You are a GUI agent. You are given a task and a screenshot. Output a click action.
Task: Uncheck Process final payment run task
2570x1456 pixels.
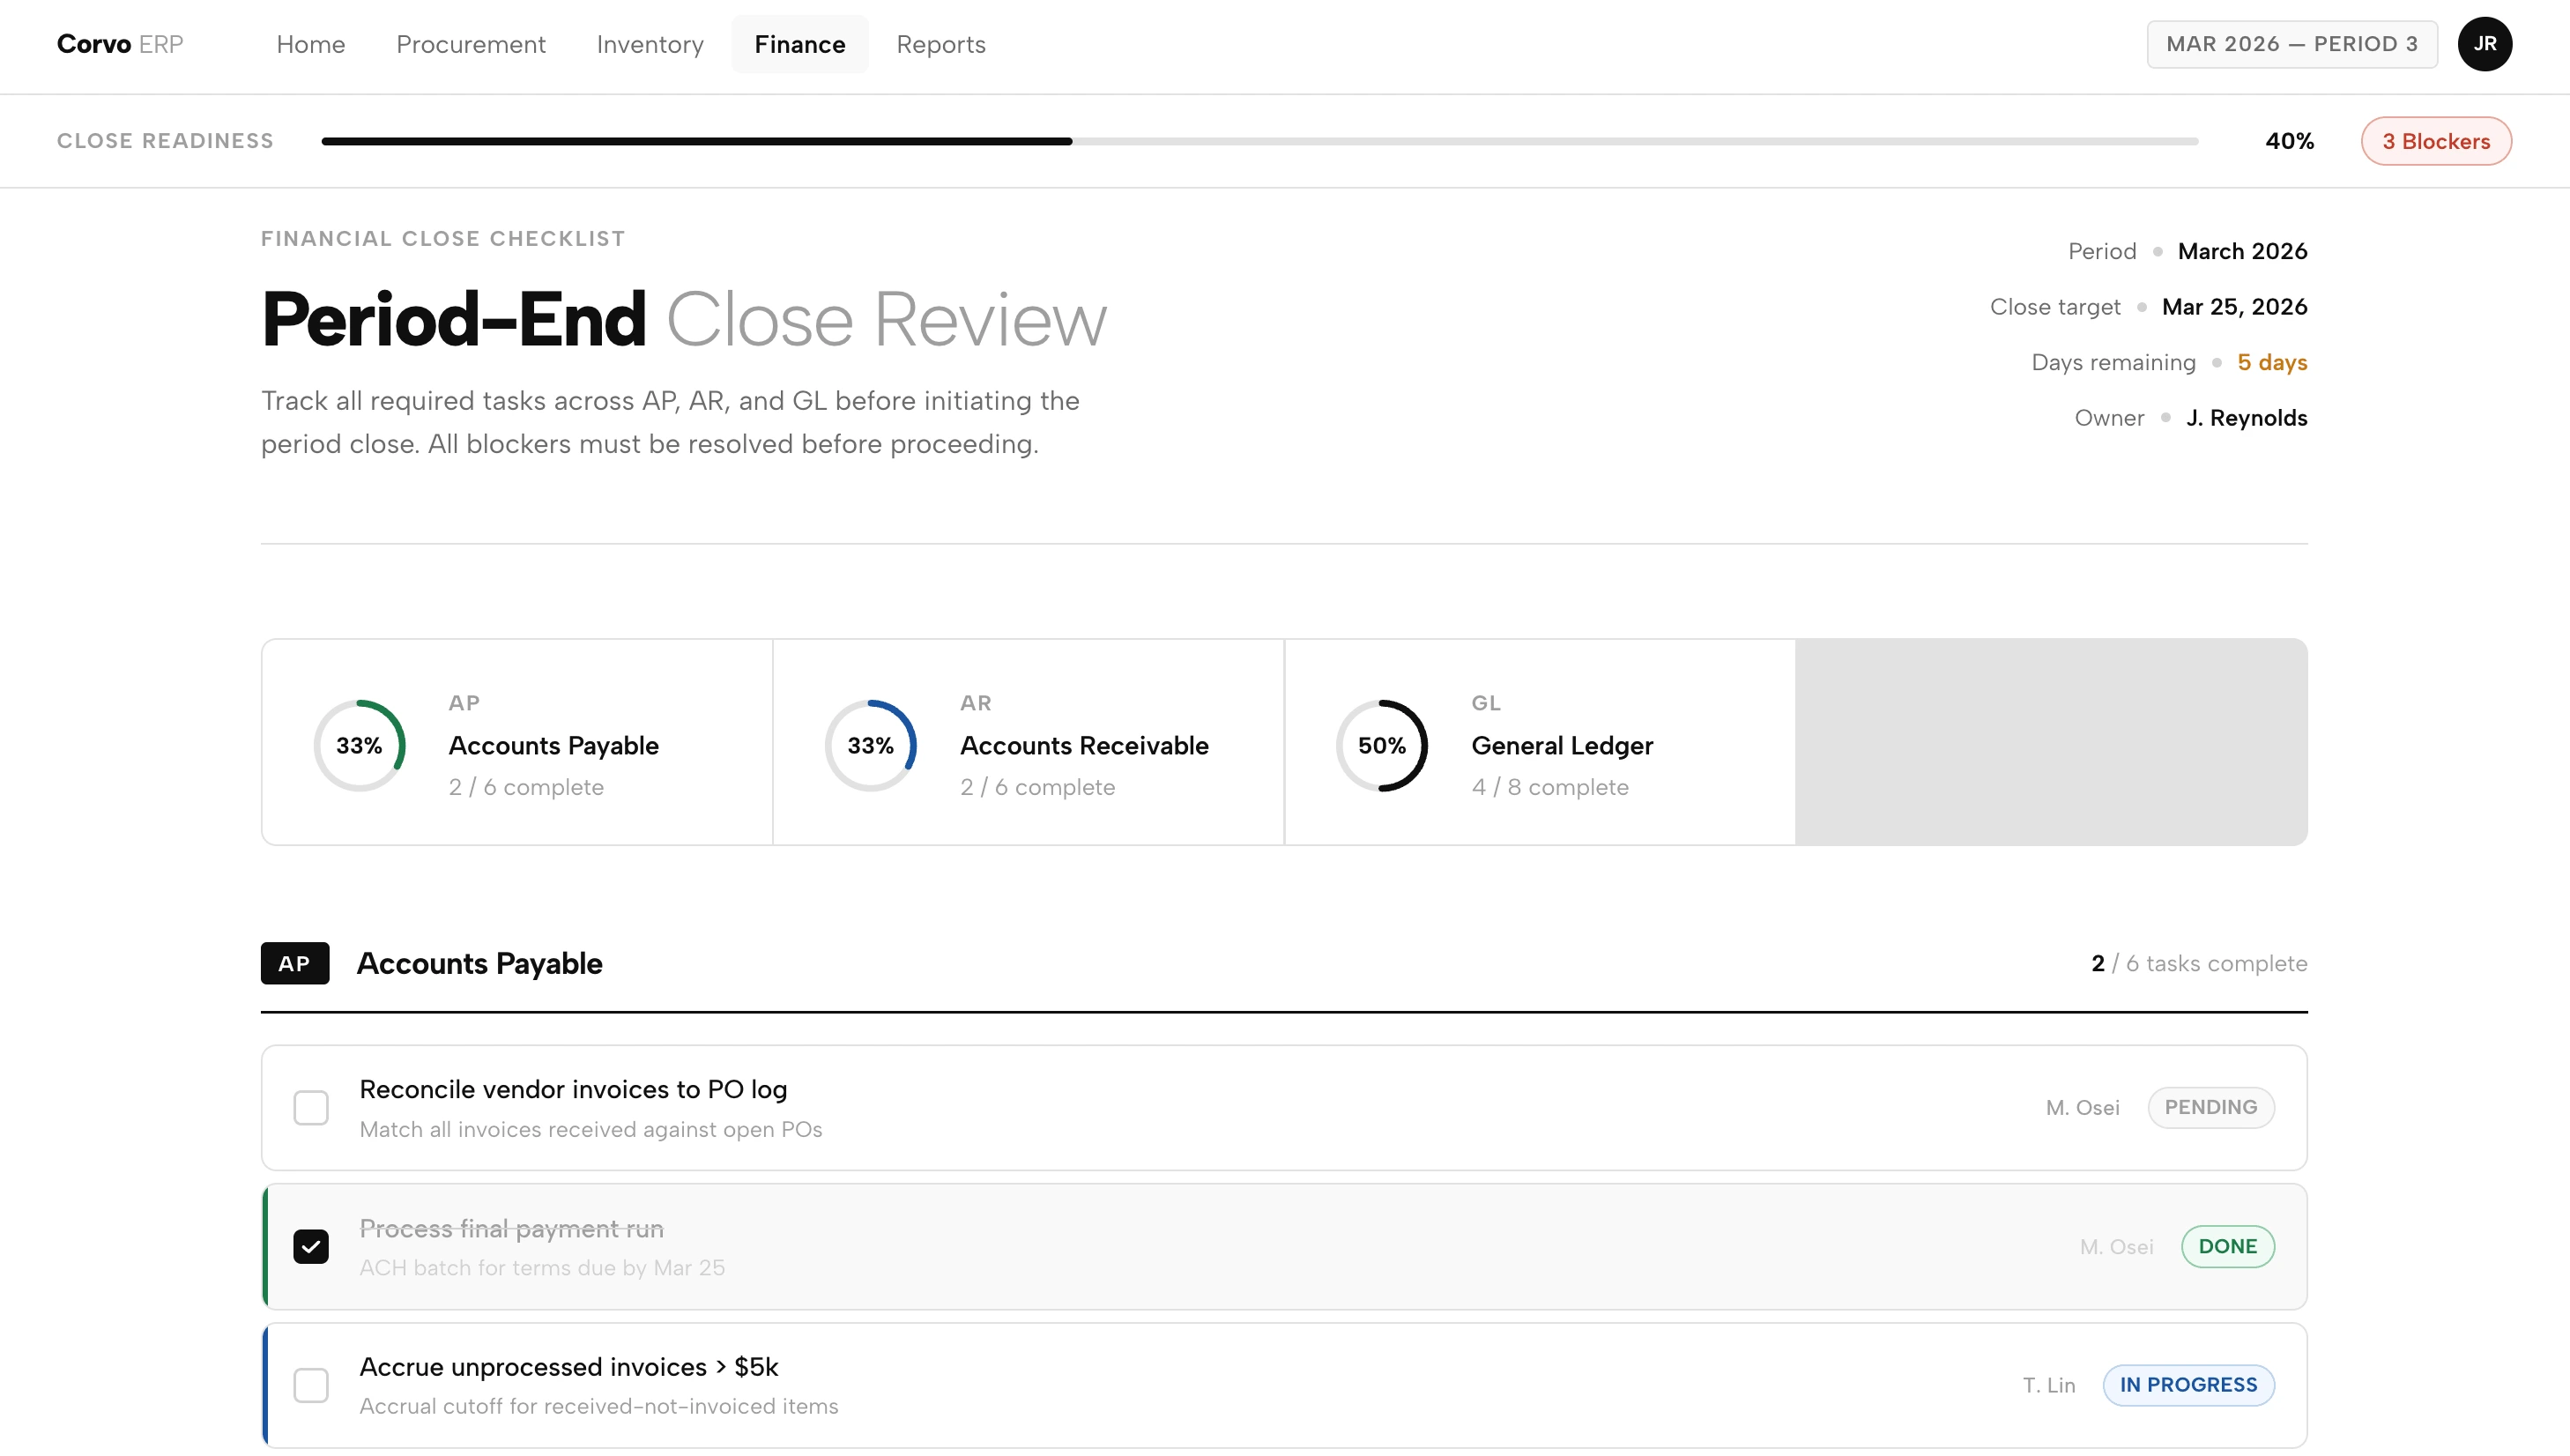(311, 1246)
